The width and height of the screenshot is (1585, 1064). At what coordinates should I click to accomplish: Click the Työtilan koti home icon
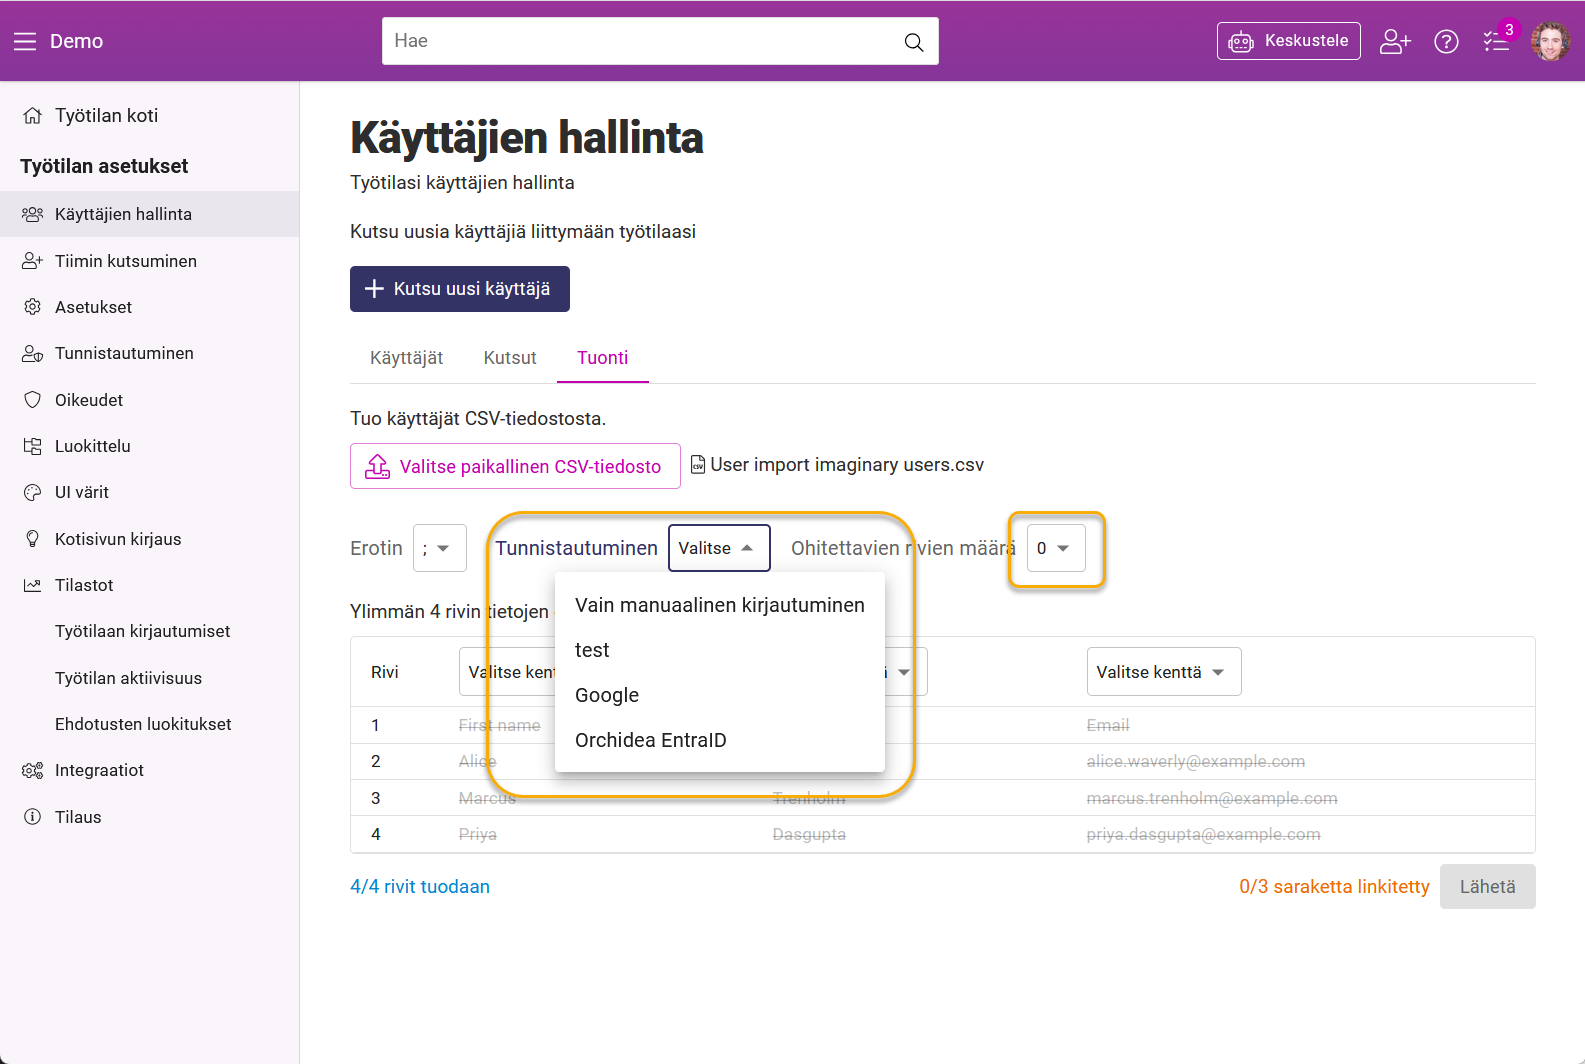[33, 116]
